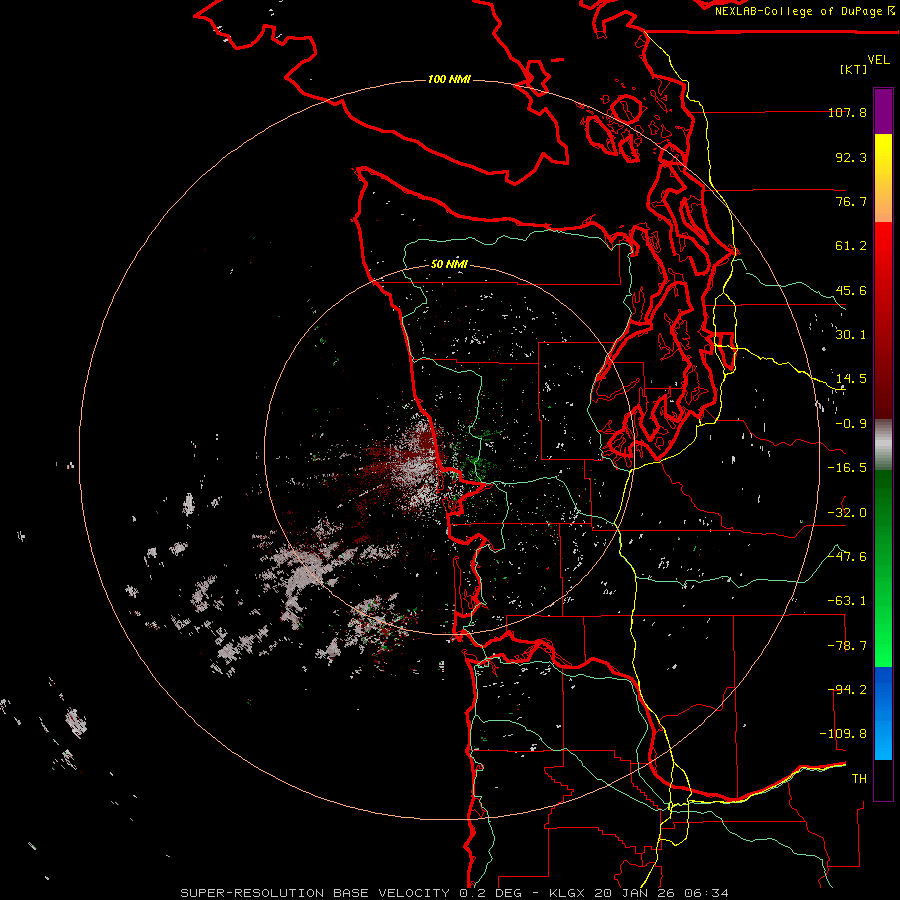Click the 92.3 legend value
This screenshot has width=900, height=900.
(x=851, y=157)
